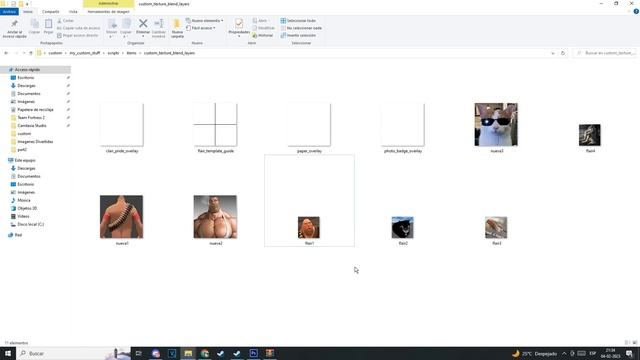640x360 pixels.
Task: Open Imágenes Divertidas folder in sidebar
Action: pyautogui.click(x=35, y=142)
